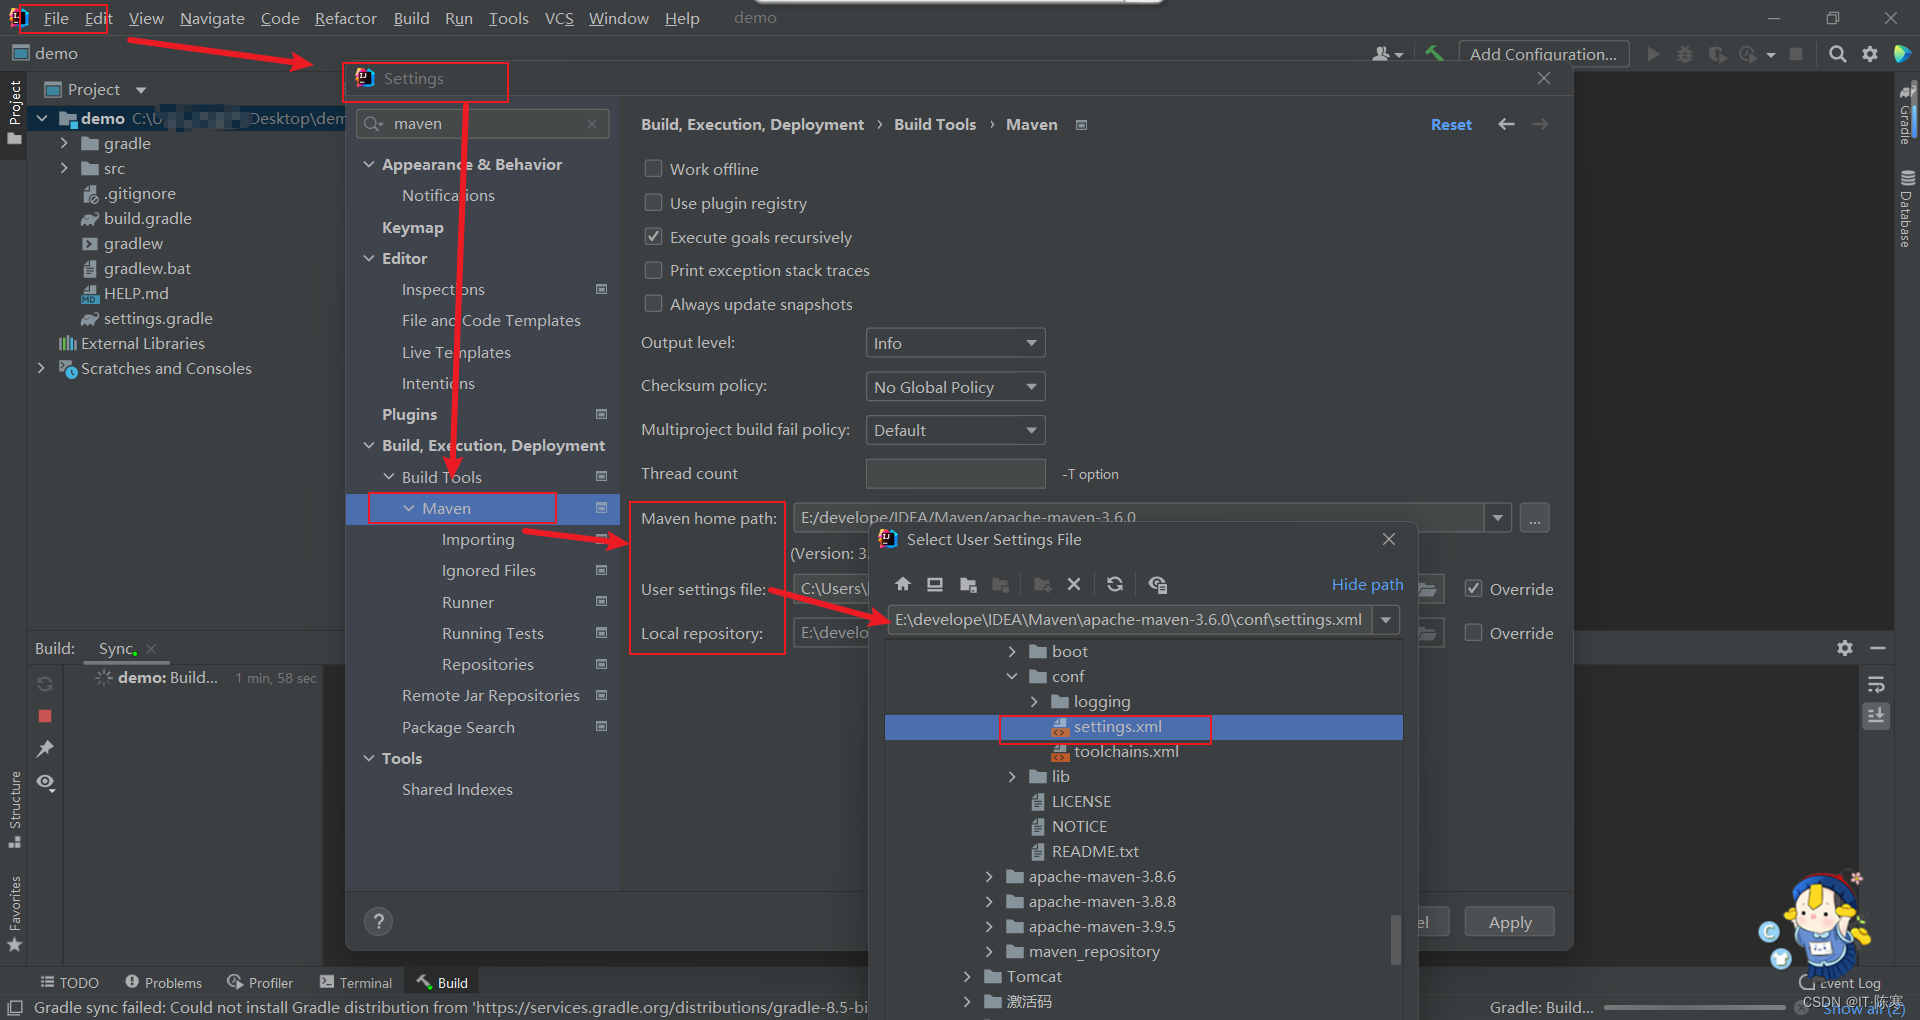This screenshot has height=1020, width=1920.
Task: Go back with the left arrow in Settings
Action: pos(1506,124)
